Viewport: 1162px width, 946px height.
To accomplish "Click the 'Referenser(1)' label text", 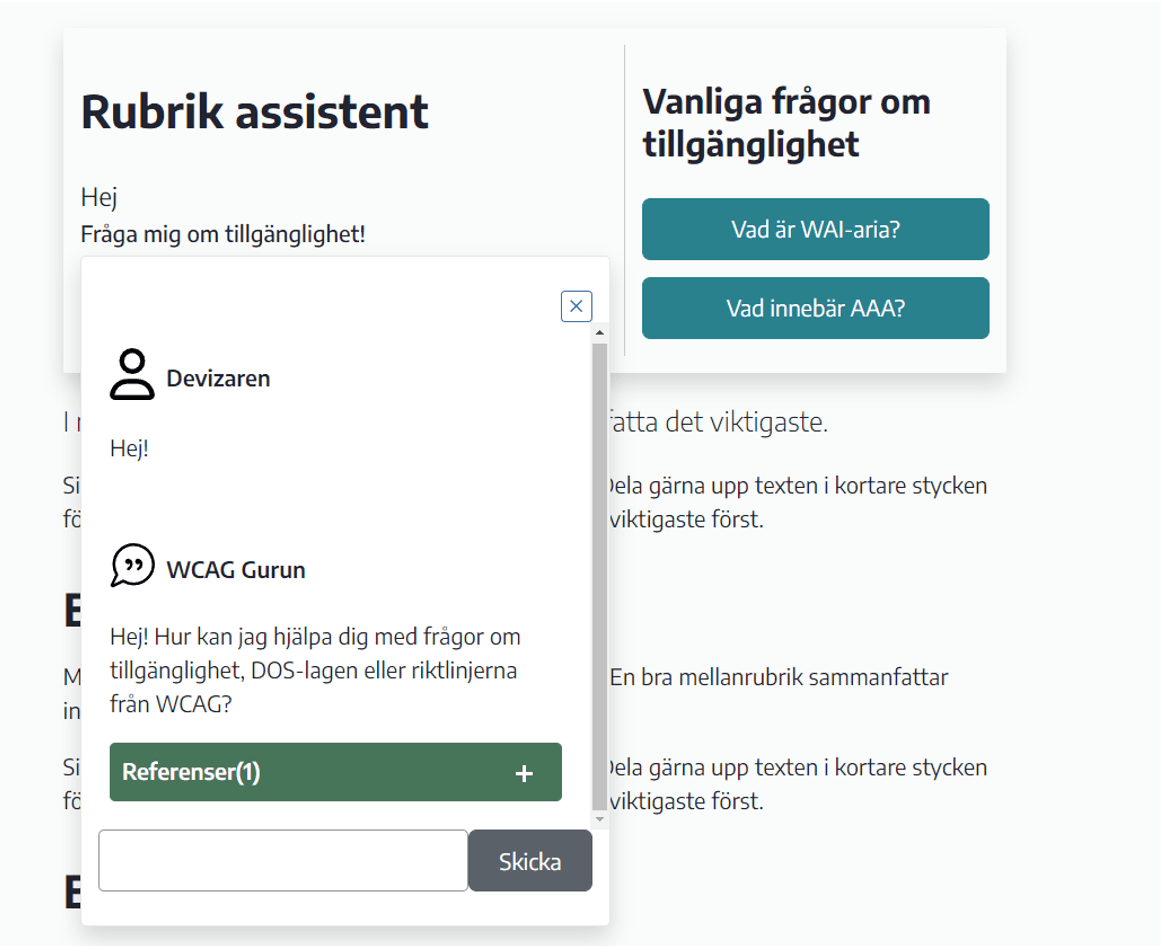I will [x=191, y=772].
